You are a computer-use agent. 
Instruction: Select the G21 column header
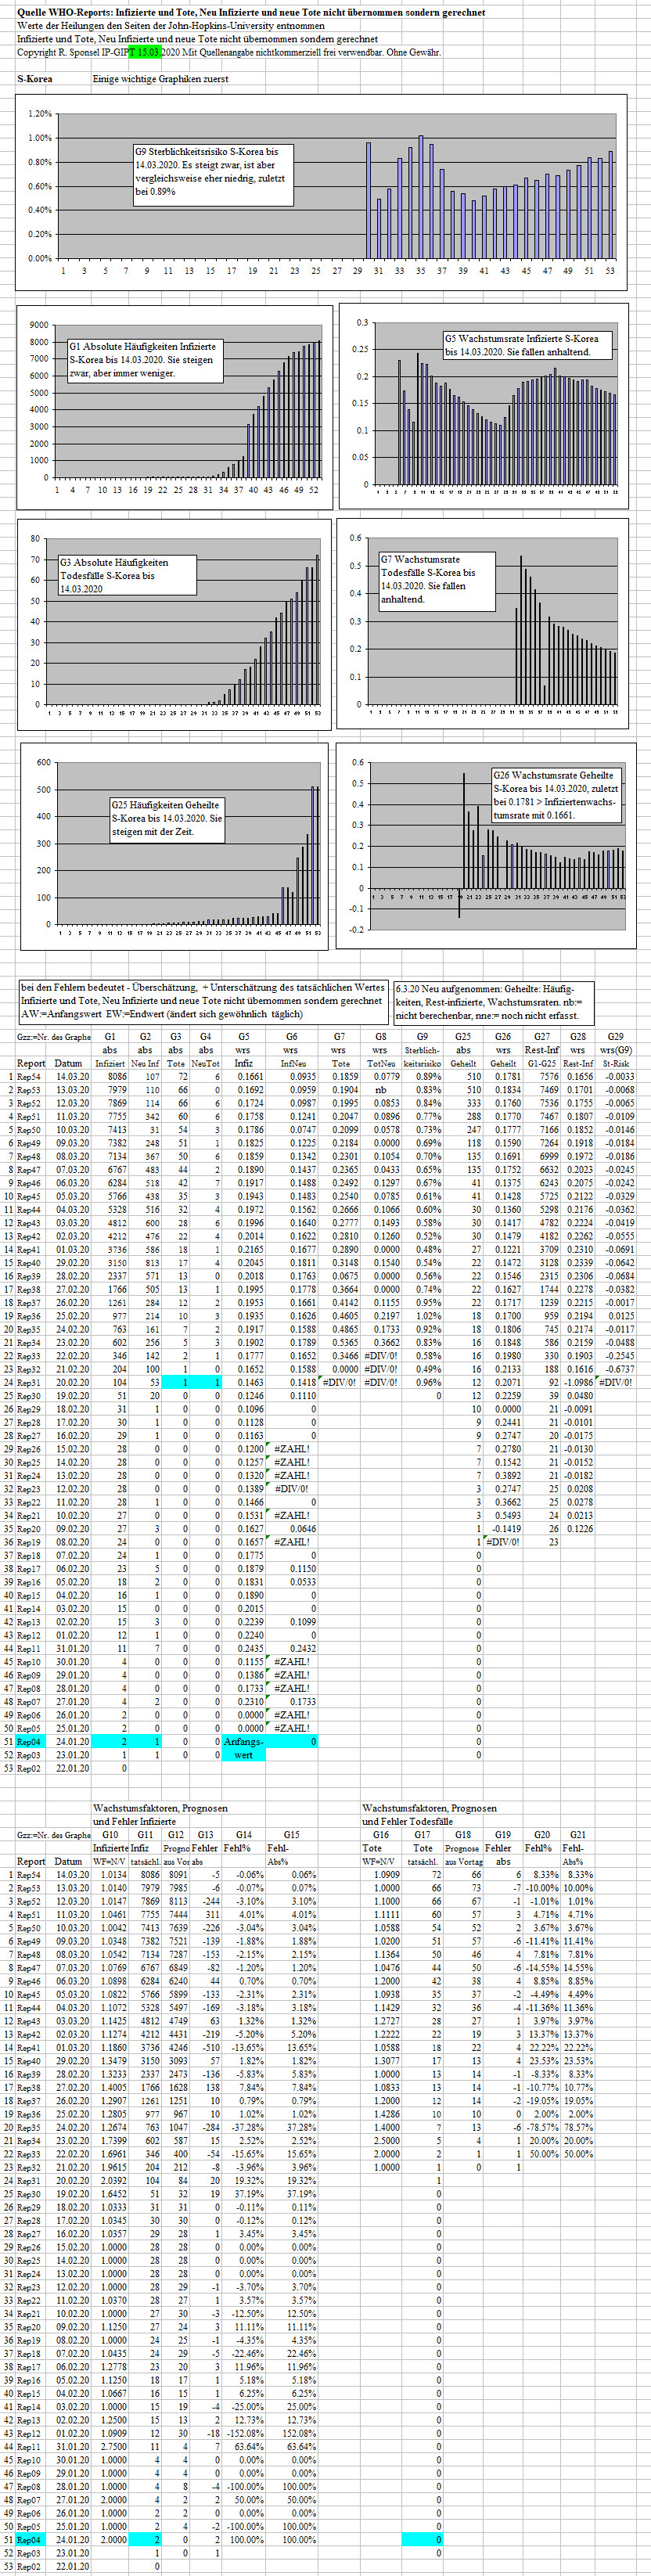point(577,1834)
